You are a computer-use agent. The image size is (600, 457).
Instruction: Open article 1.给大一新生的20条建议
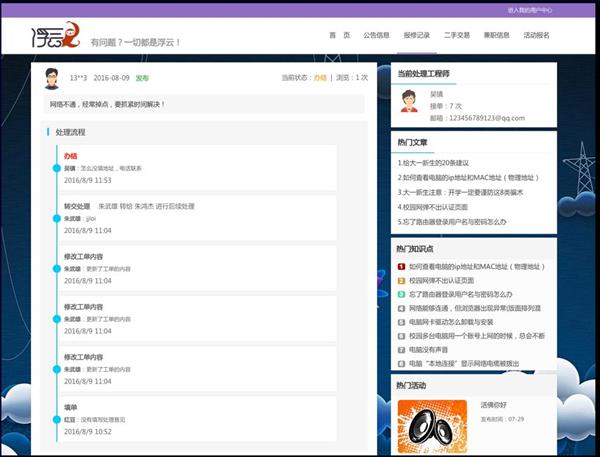click(433, 163)
